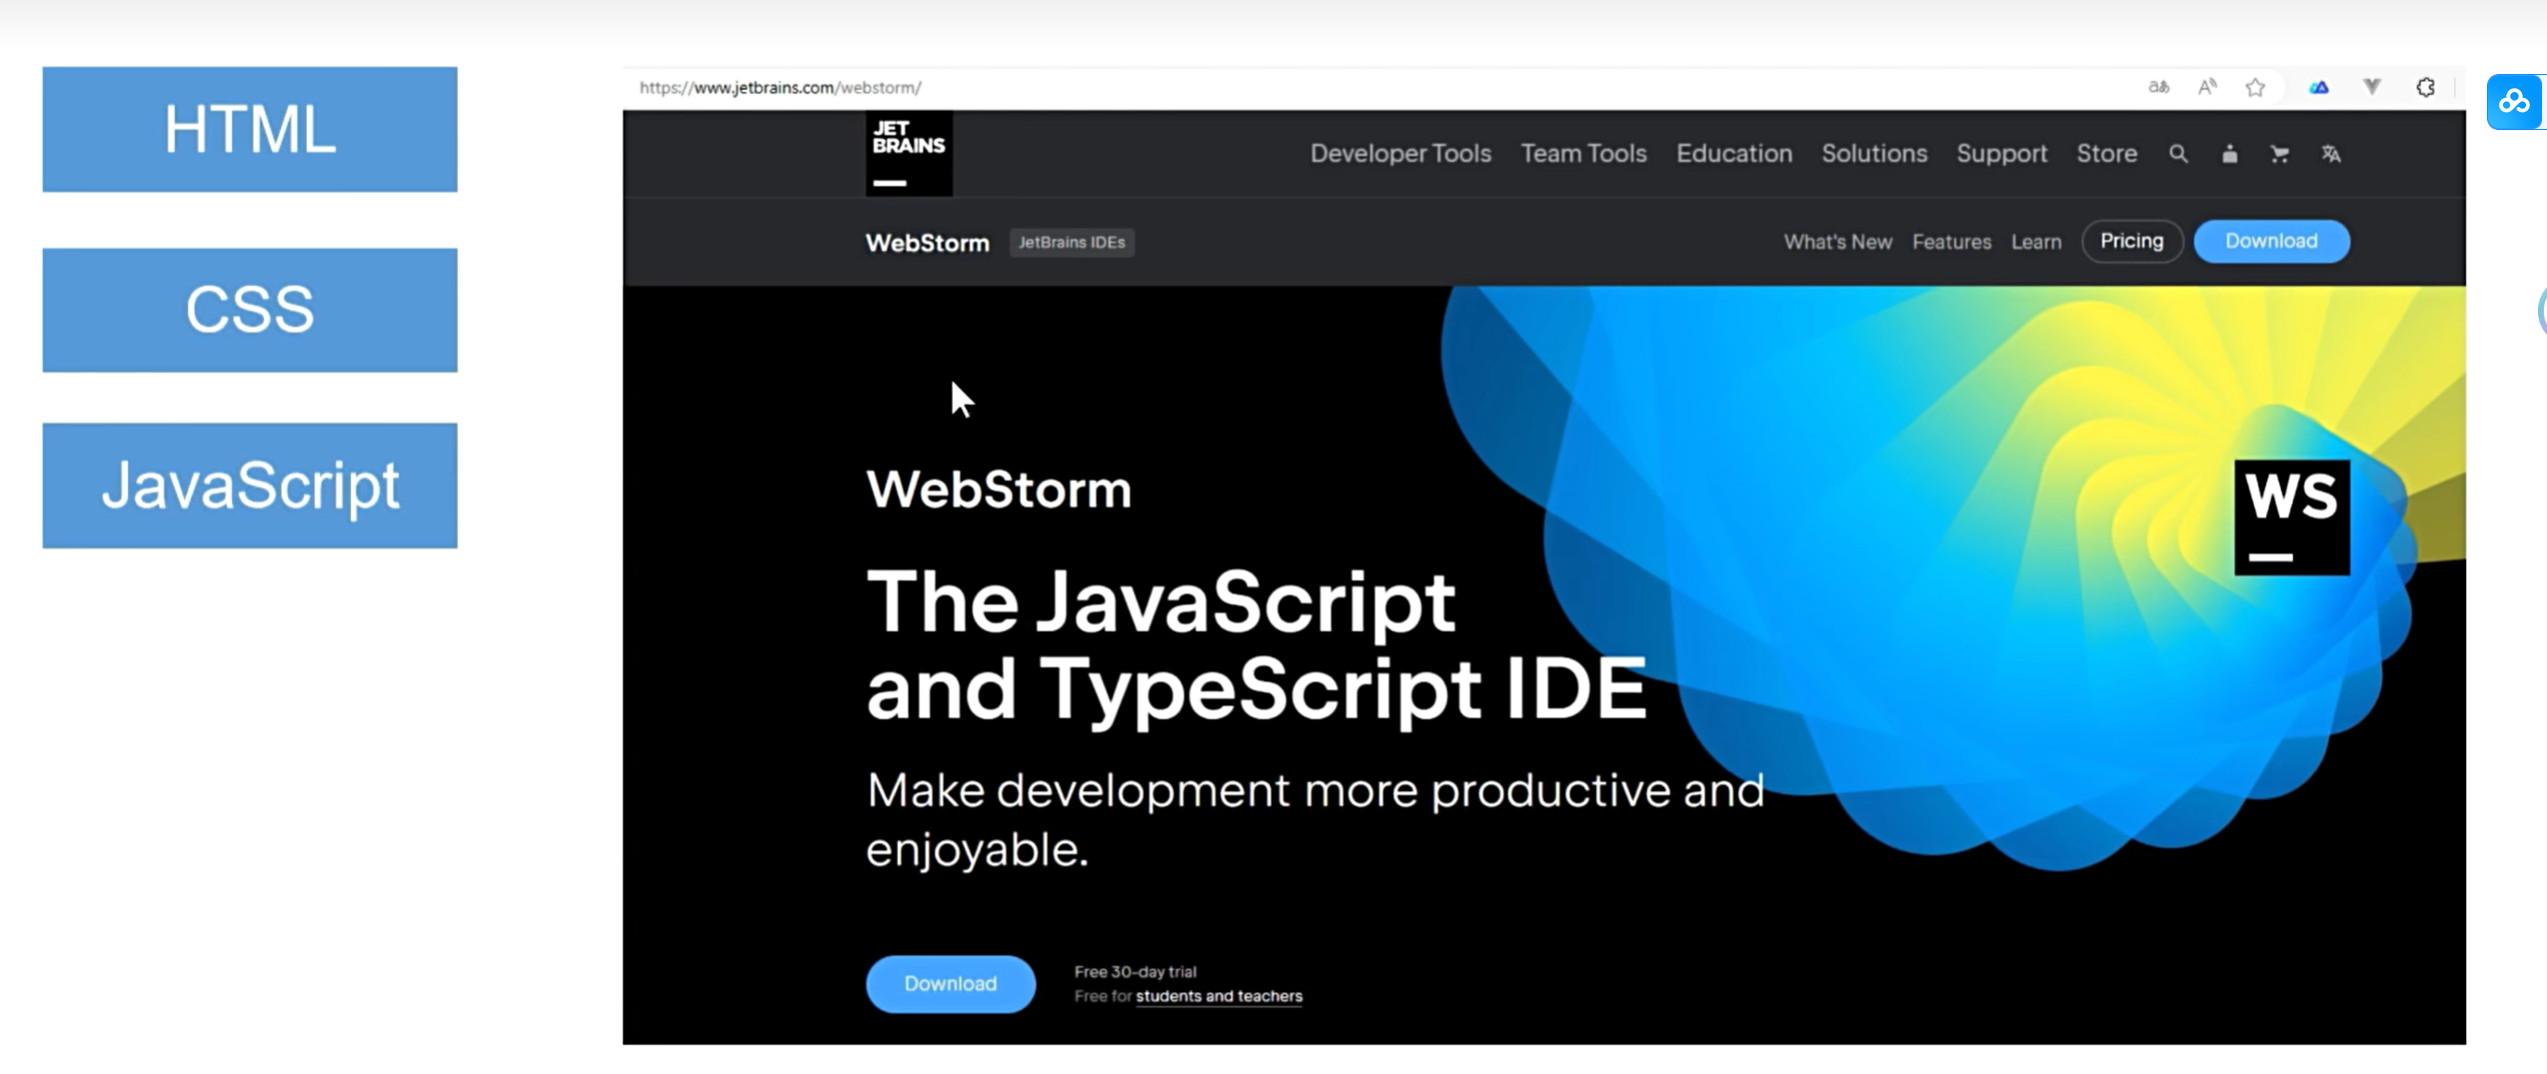Open the JetBrains account profile icon
This screenshot has height=1074, width=2547.
2229,154
